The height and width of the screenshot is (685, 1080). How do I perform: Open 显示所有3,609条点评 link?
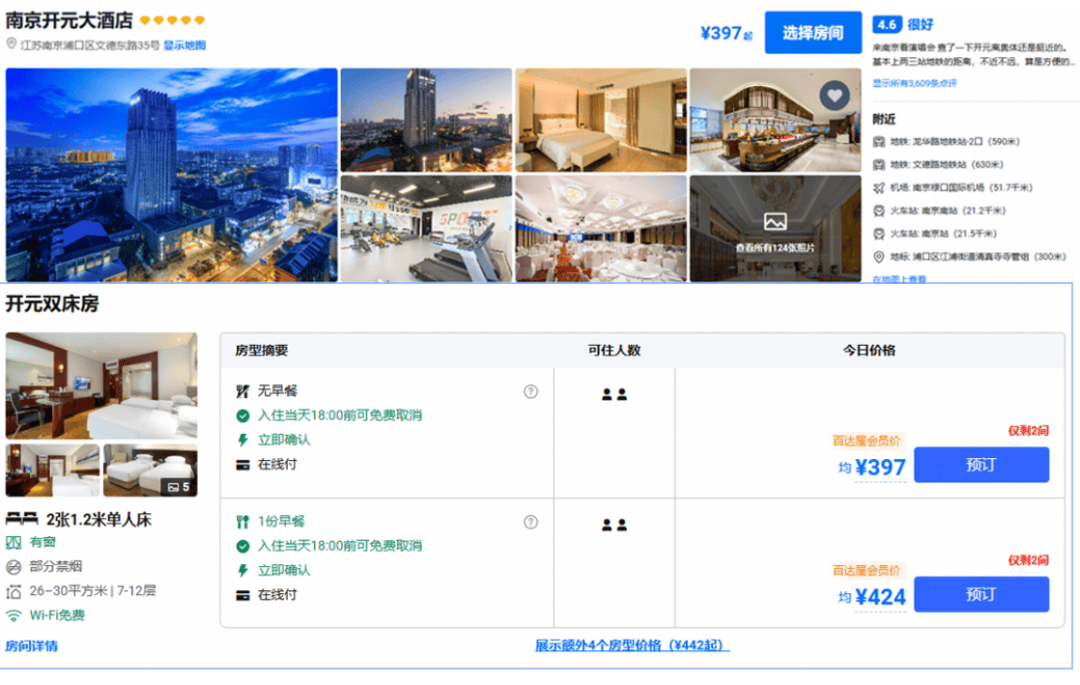[914, 83]
